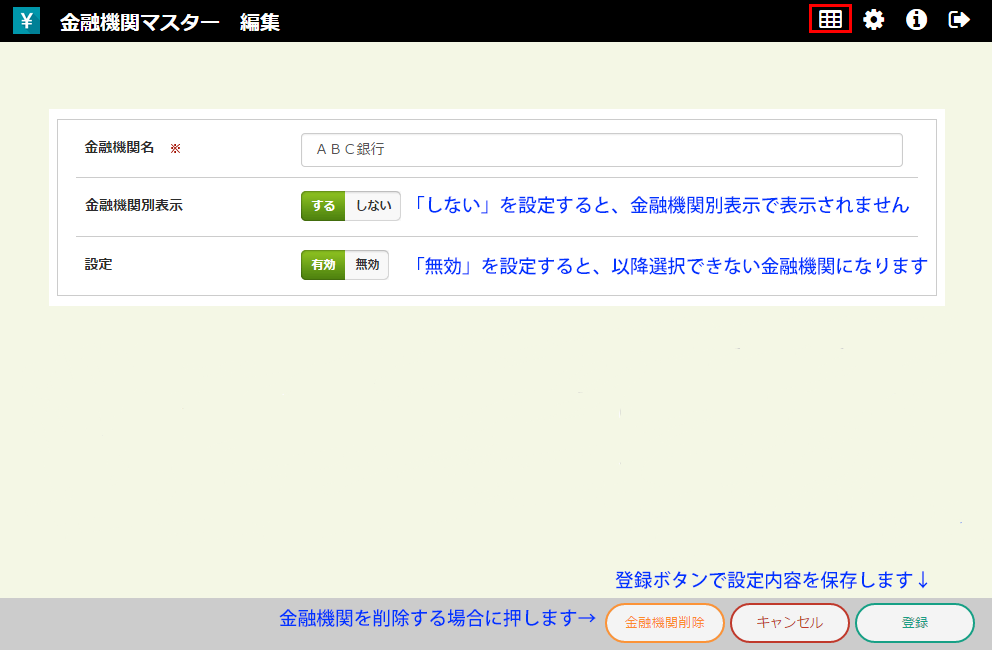Set 金融機関別表示 to しない

tap(373, 206)
